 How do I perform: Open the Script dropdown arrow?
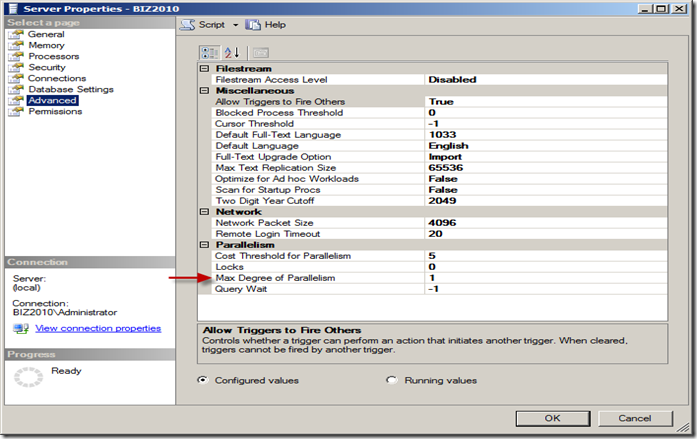(x=235, y=25)
